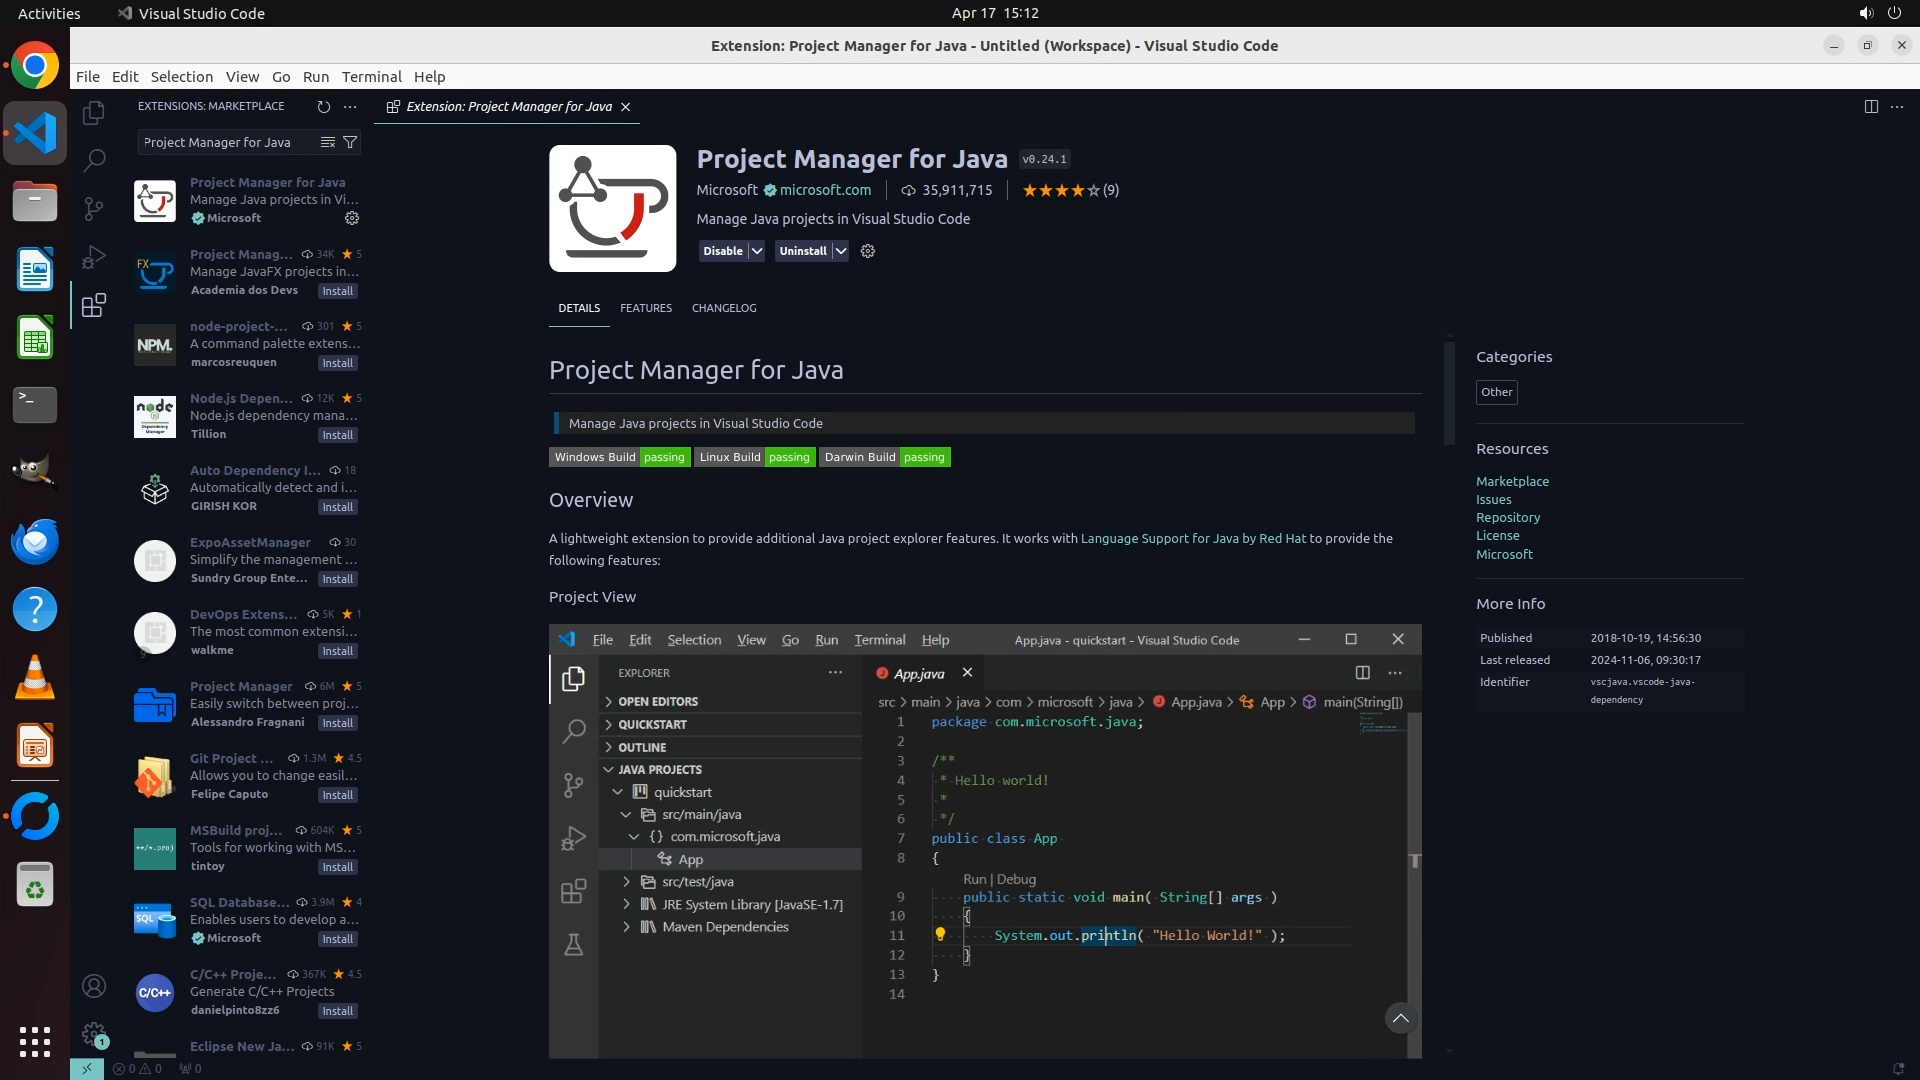Click the extension details vertical scrollbar

[1449, 393]
